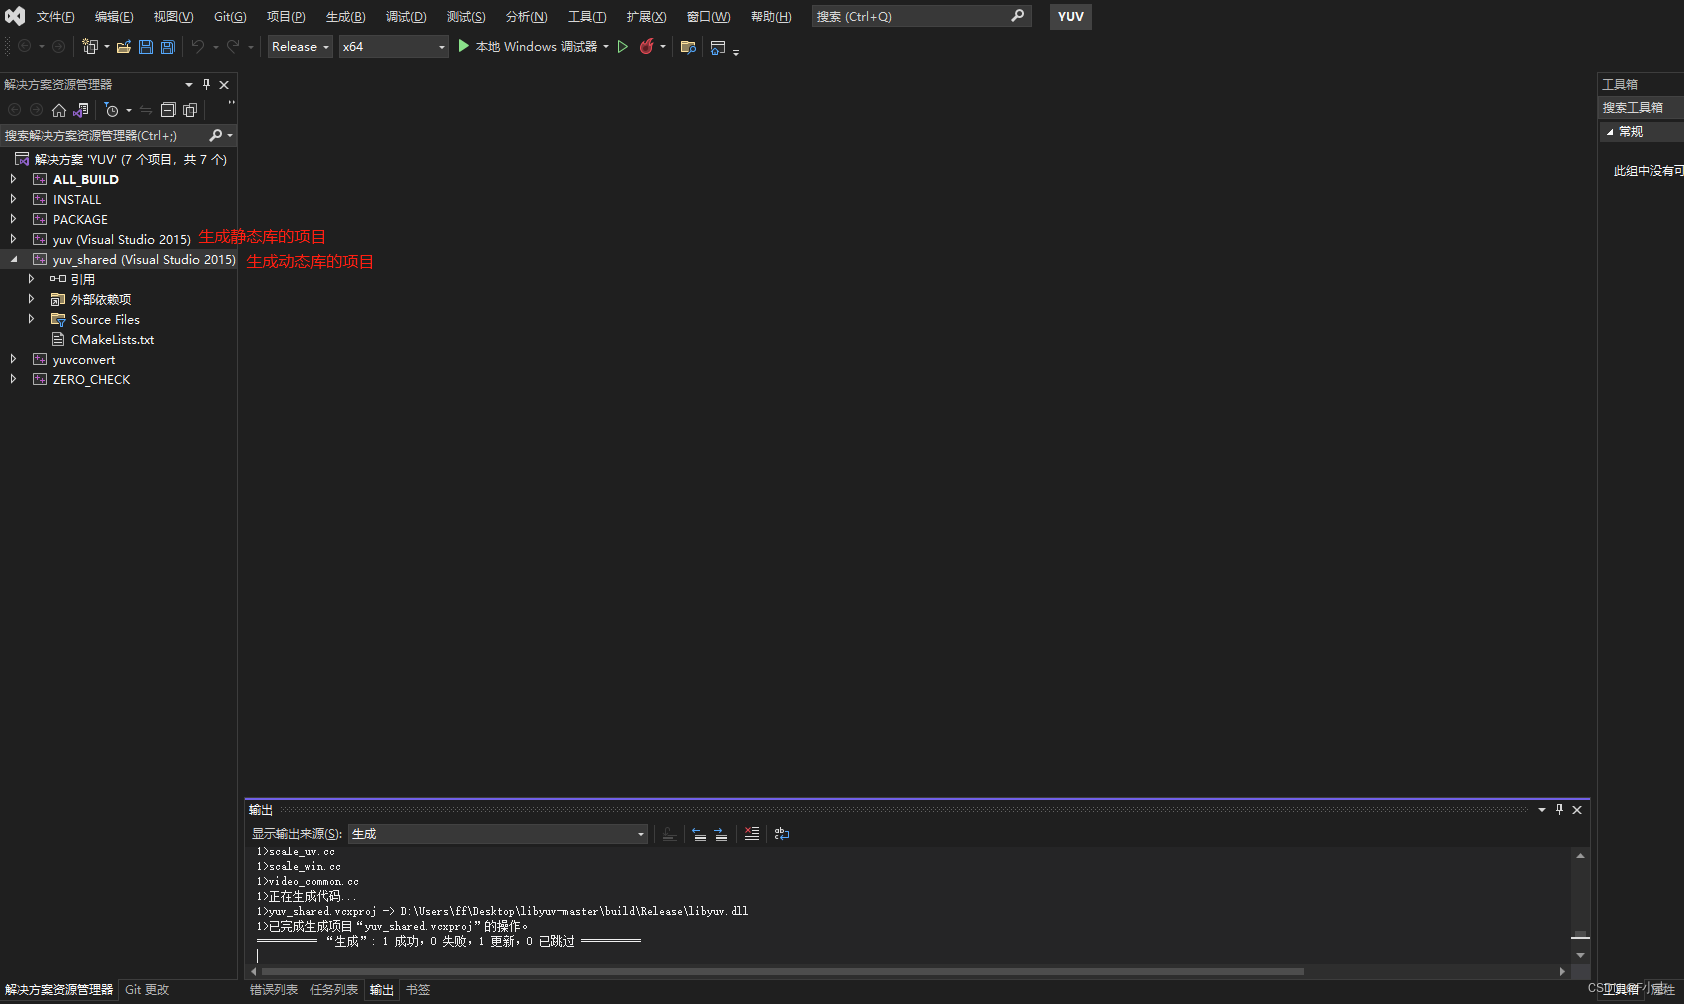Click the new project toolbar icon
The height and width of the screenshot is (1004, 1684).
point(90,46)
